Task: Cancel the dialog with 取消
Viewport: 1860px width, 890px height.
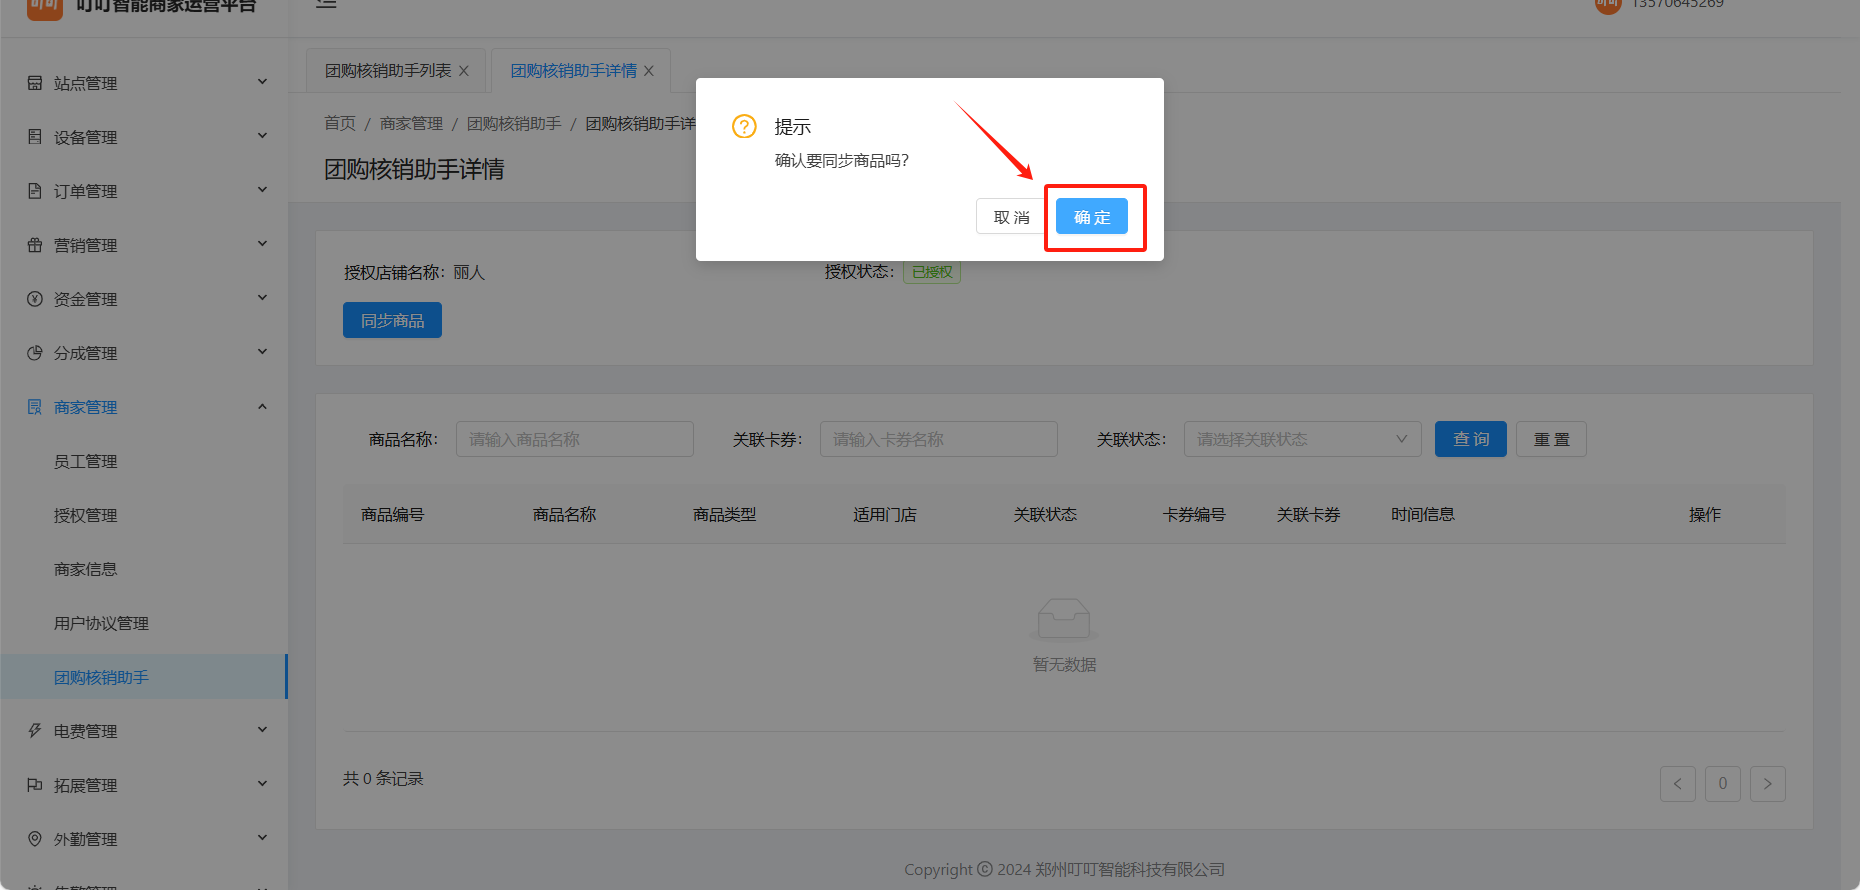Action: tap(1011, 217)
